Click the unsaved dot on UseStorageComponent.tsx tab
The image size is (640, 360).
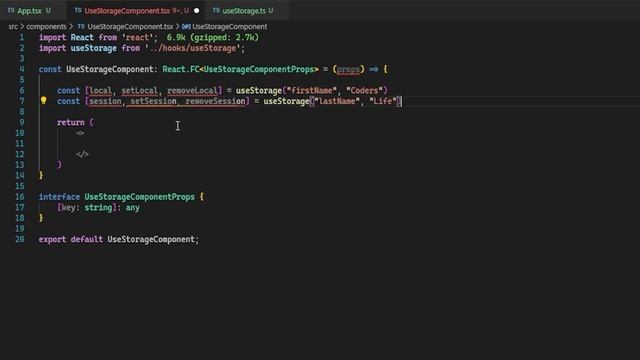pyautogui.click(x=196, y=11)
